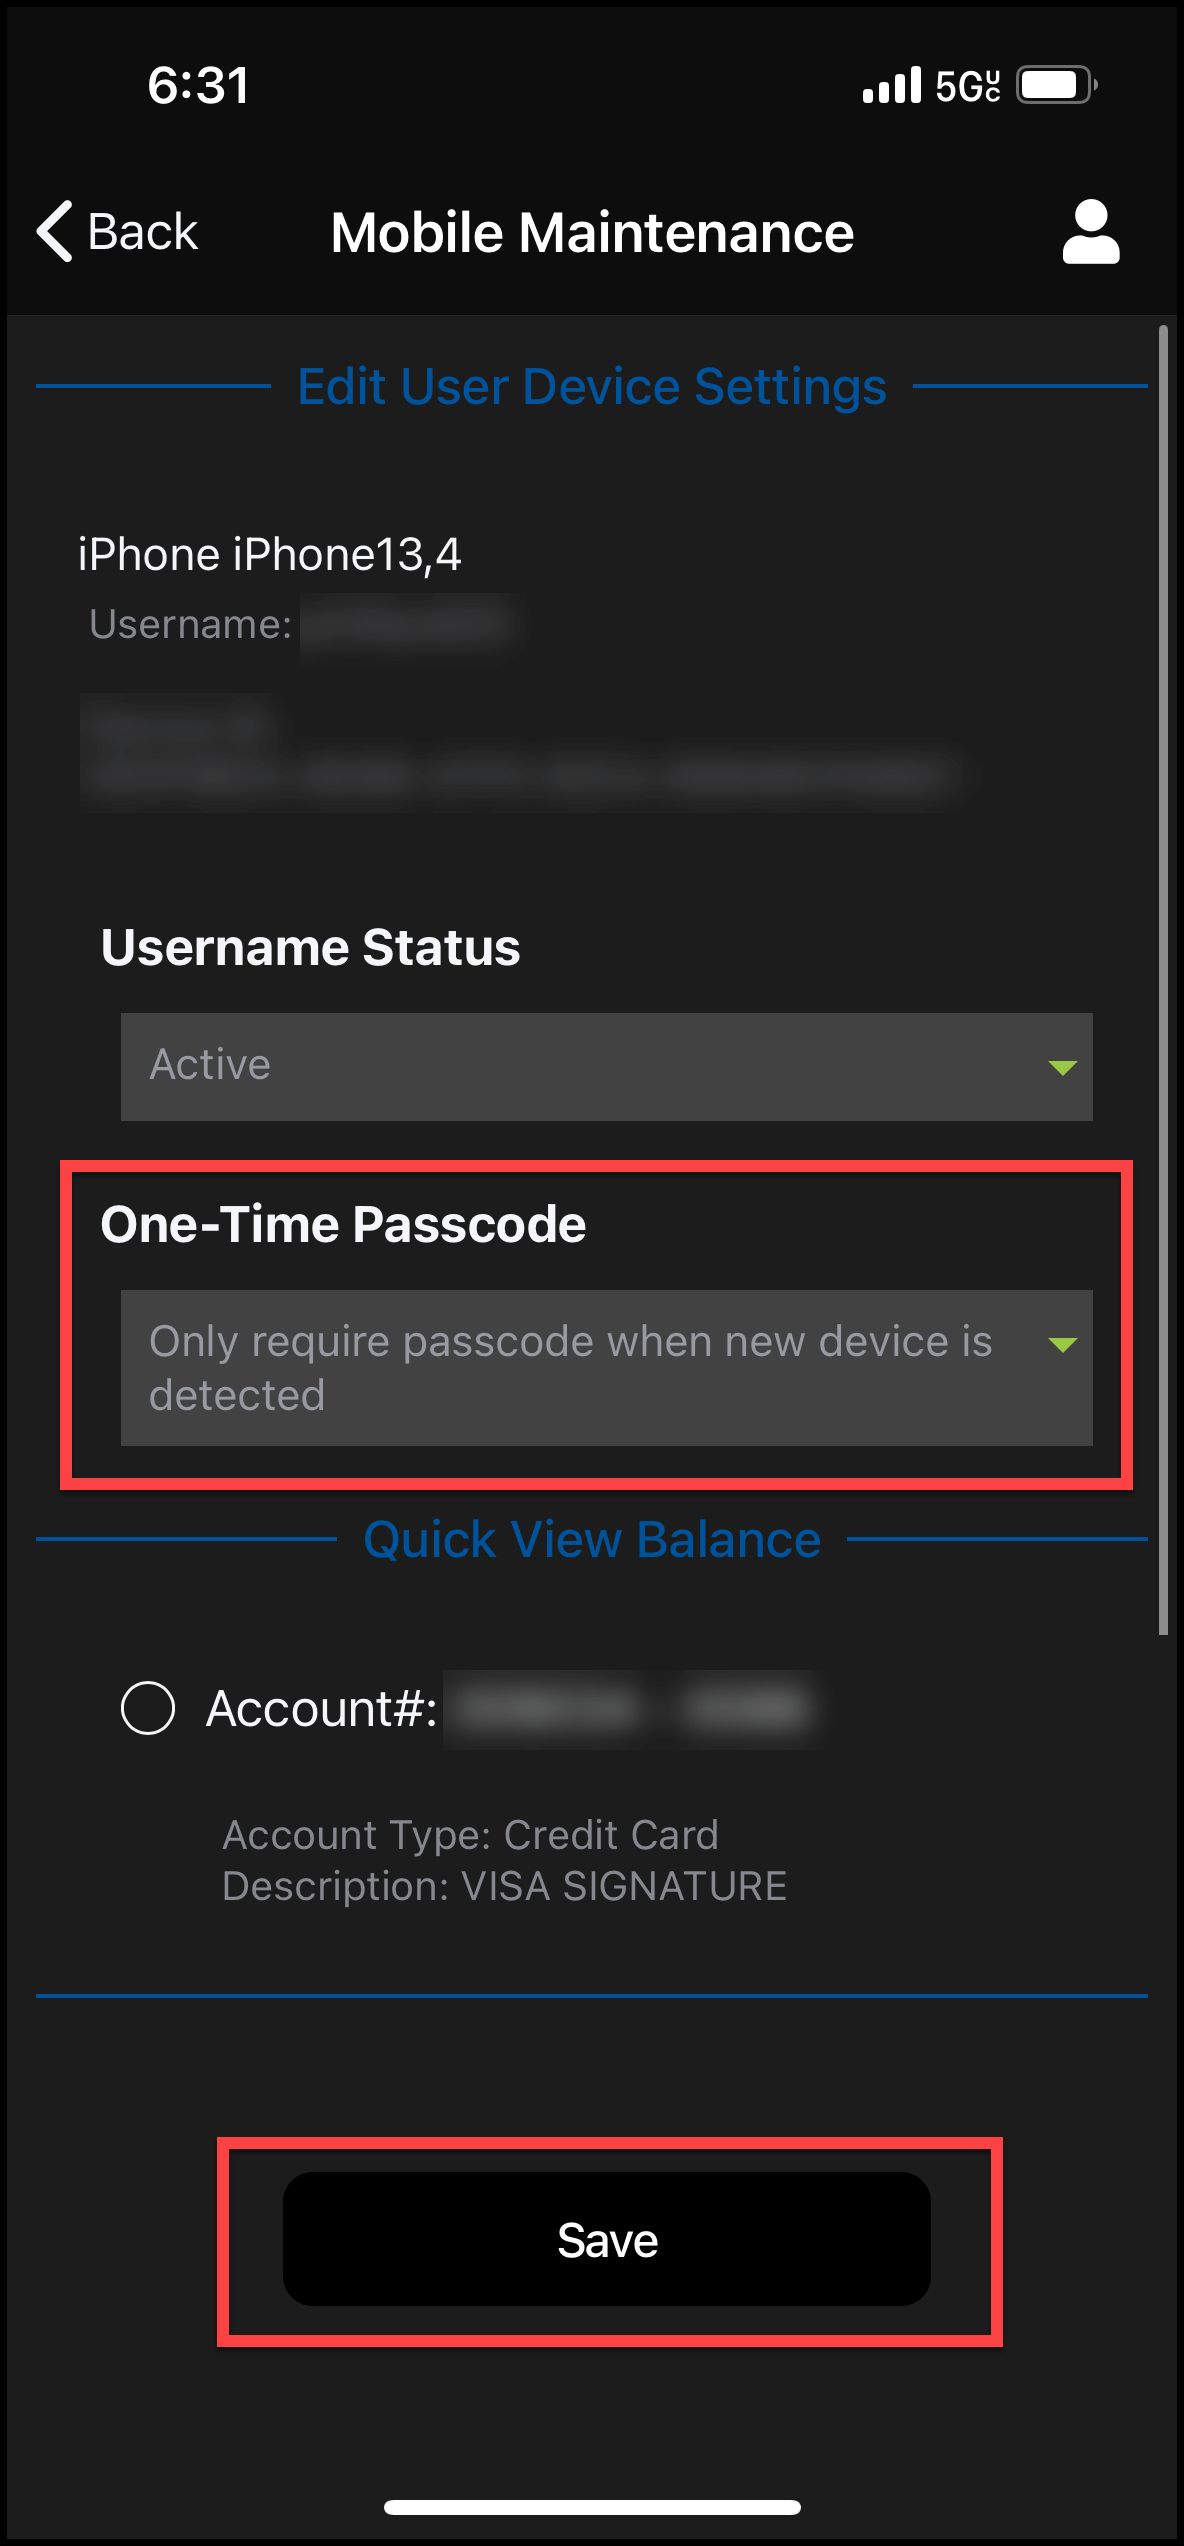Tap the 6:31 clock in status bar

click(198, 85)
